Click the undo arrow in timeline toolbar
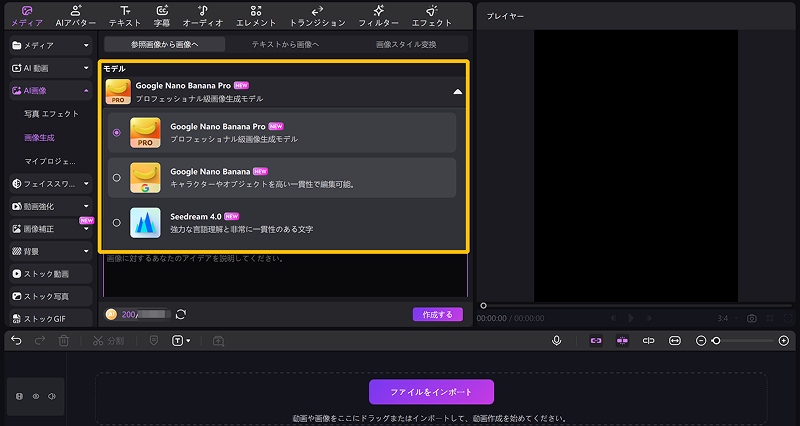This screenshot has height=426, width=800. [16, 340]
